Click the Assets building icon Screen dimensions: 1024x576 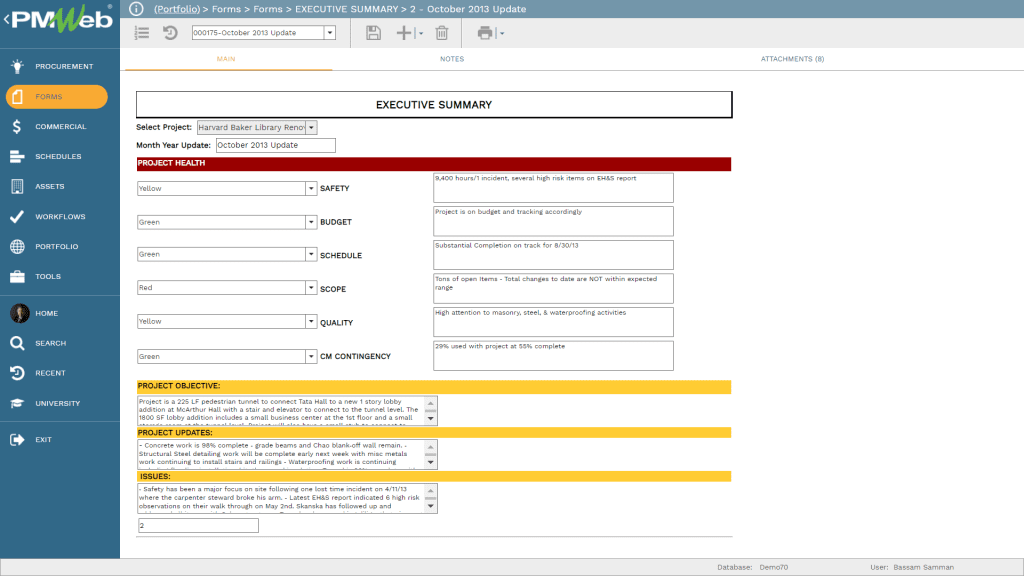[17, 187]
